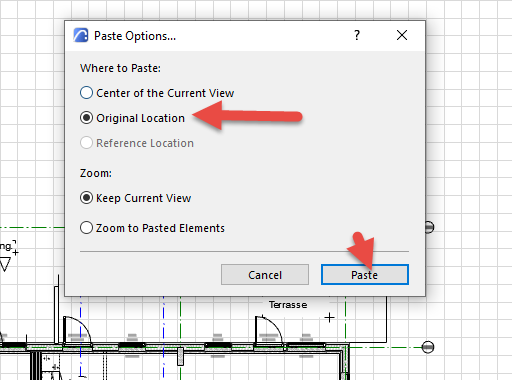Click the Terrasse zone label
512x380 pixels.
(x=288, y=305)
